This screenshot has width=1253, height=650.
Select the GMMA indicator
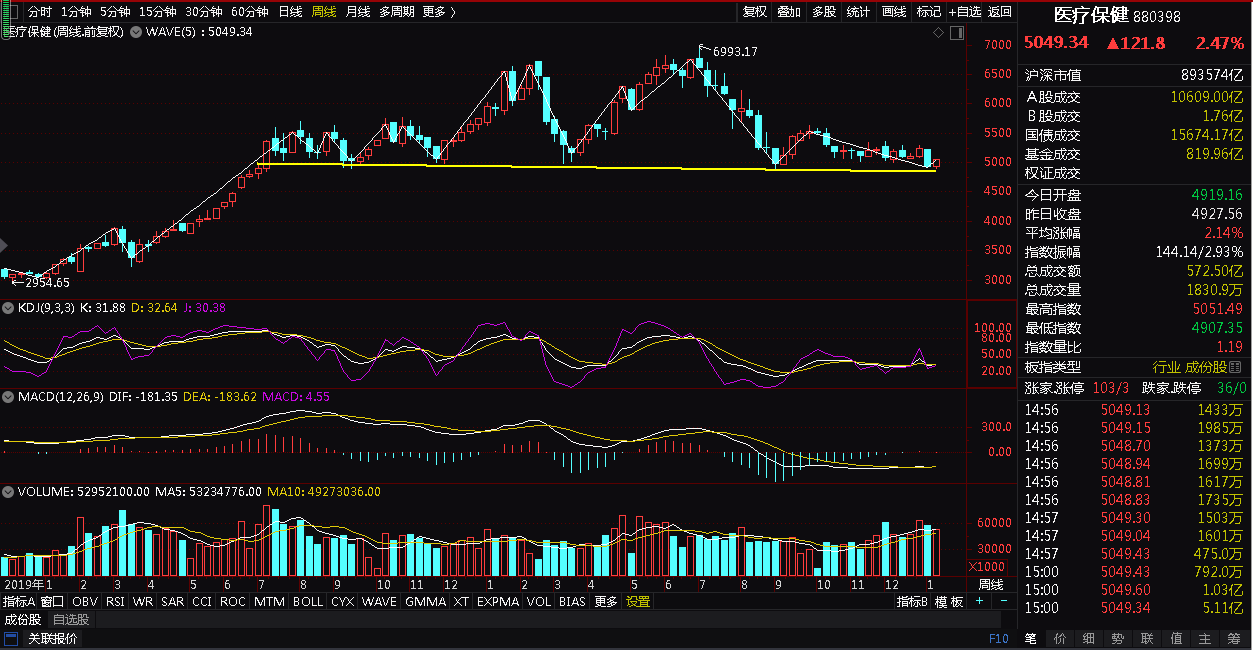(x=425, y=601)
